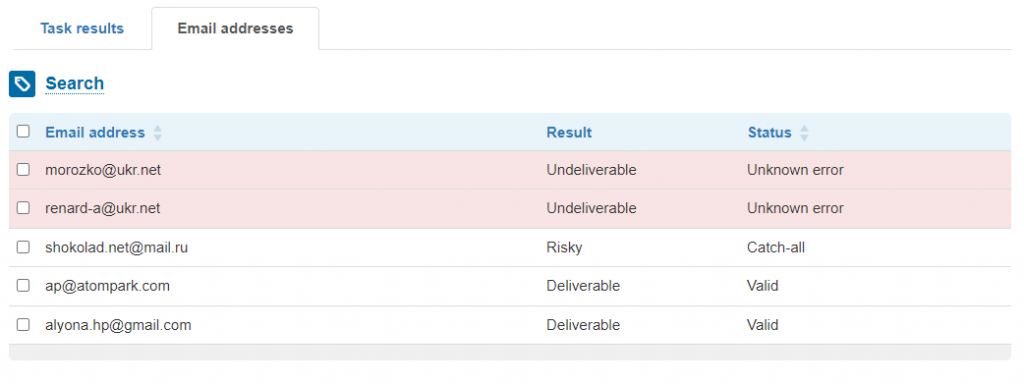The width and height of the screenshot is (1024, 384).
Task: Toggle the select-all checkbox in header
Action: [24, 131]
